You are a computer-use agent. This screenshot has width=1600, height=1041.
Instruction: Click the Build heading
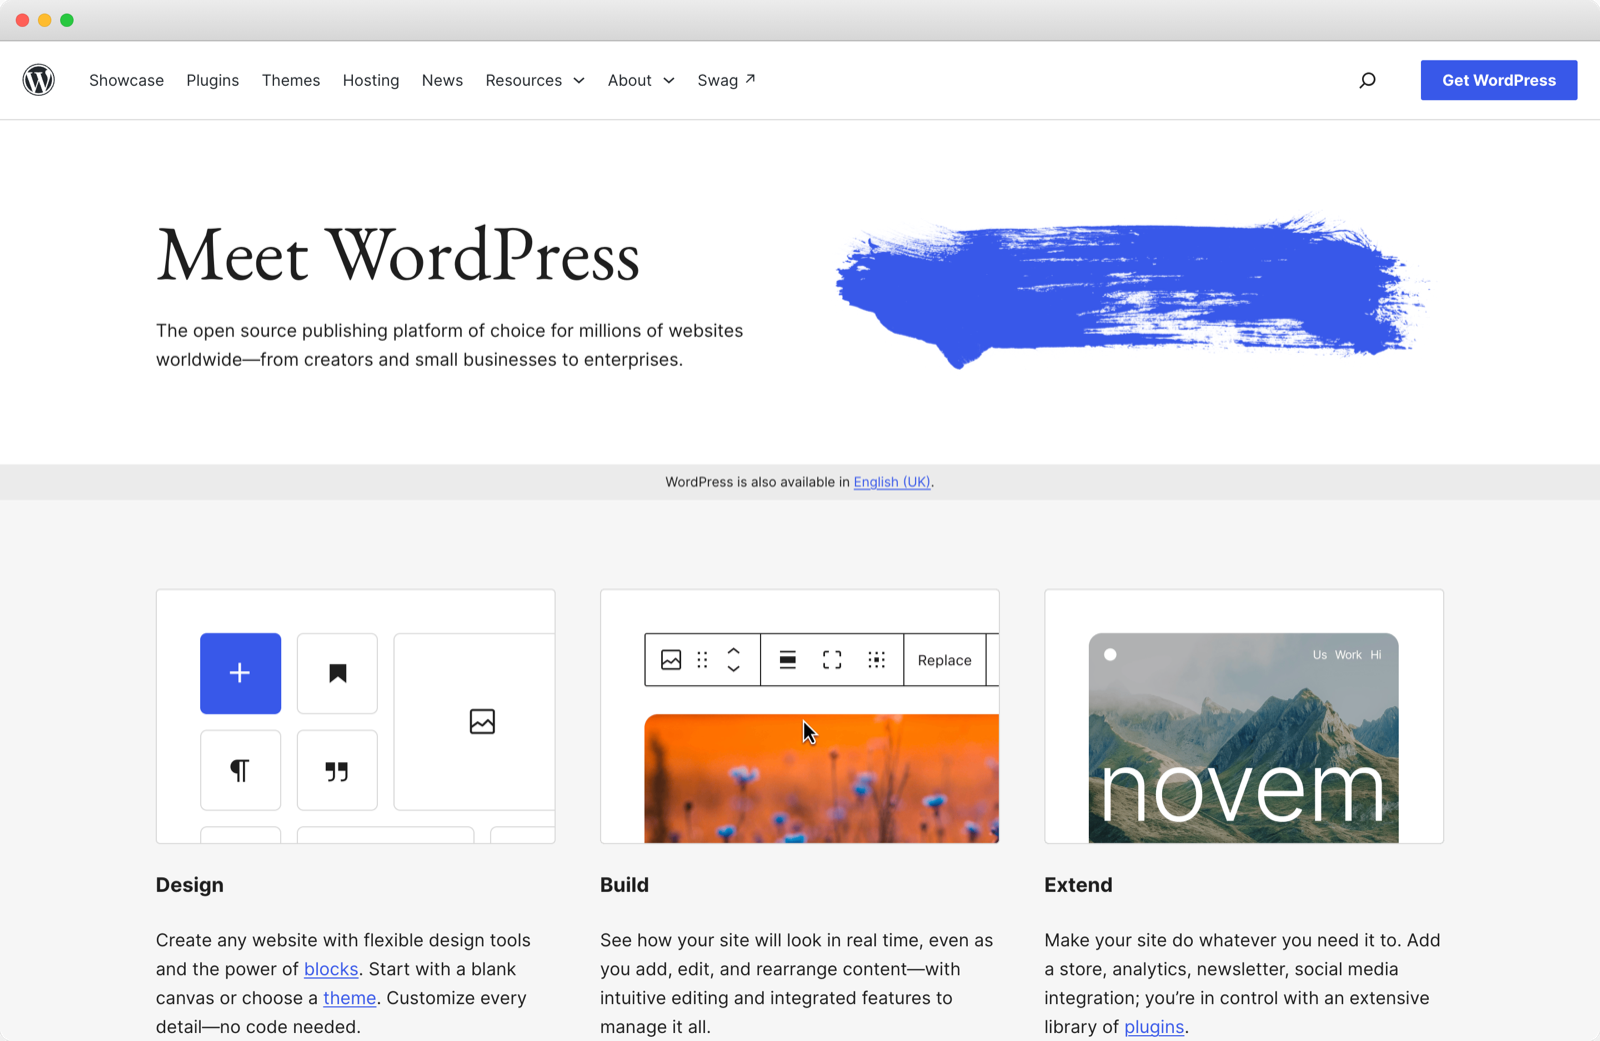click(624, 885)
